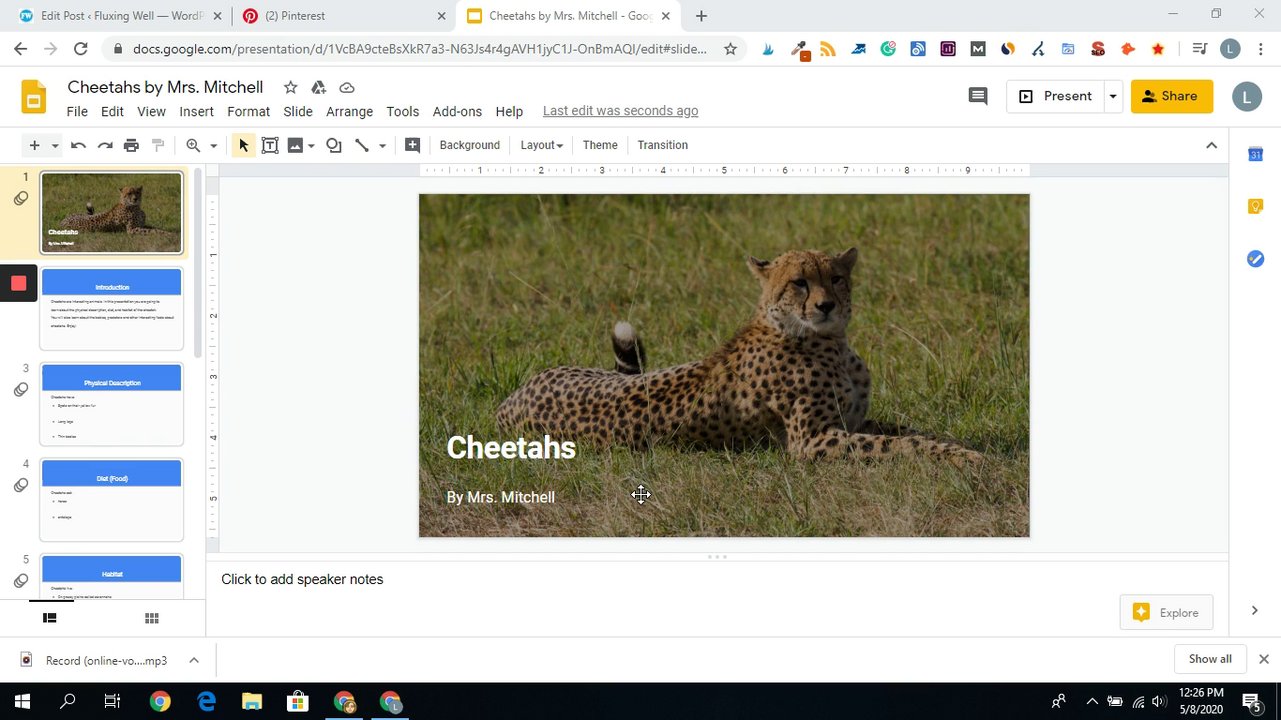Click the Undo arrow in the toolbar

click(78, 145)
